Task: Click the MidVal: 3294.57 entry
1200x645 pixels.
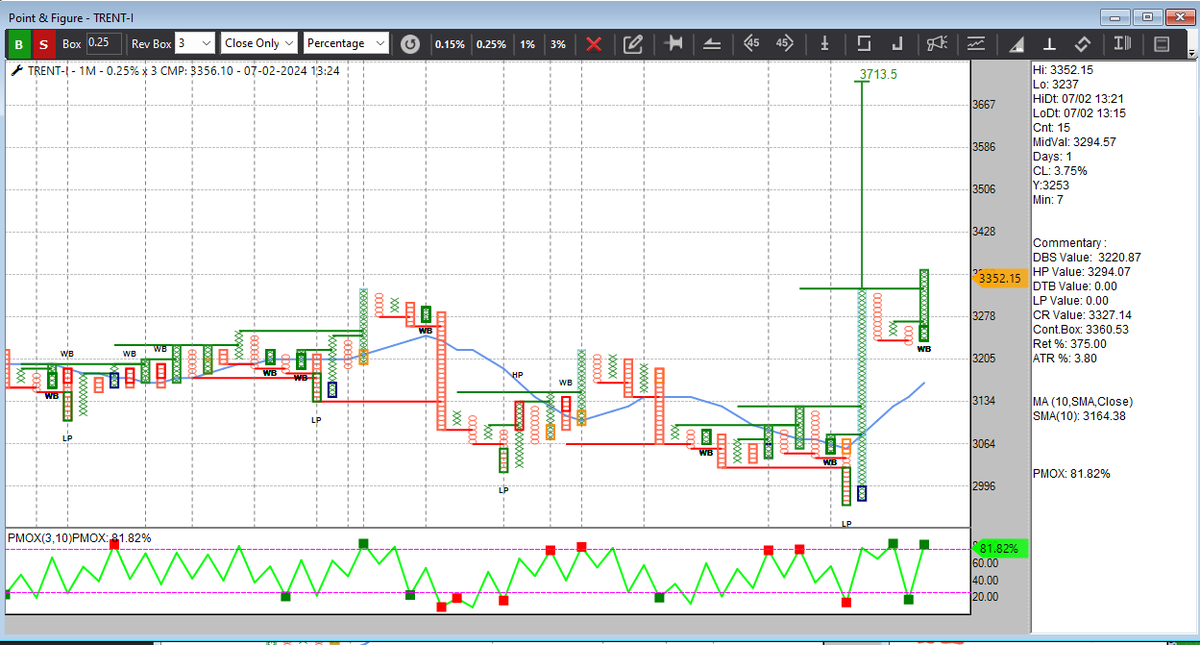Action: click(x=1074, y=142)
